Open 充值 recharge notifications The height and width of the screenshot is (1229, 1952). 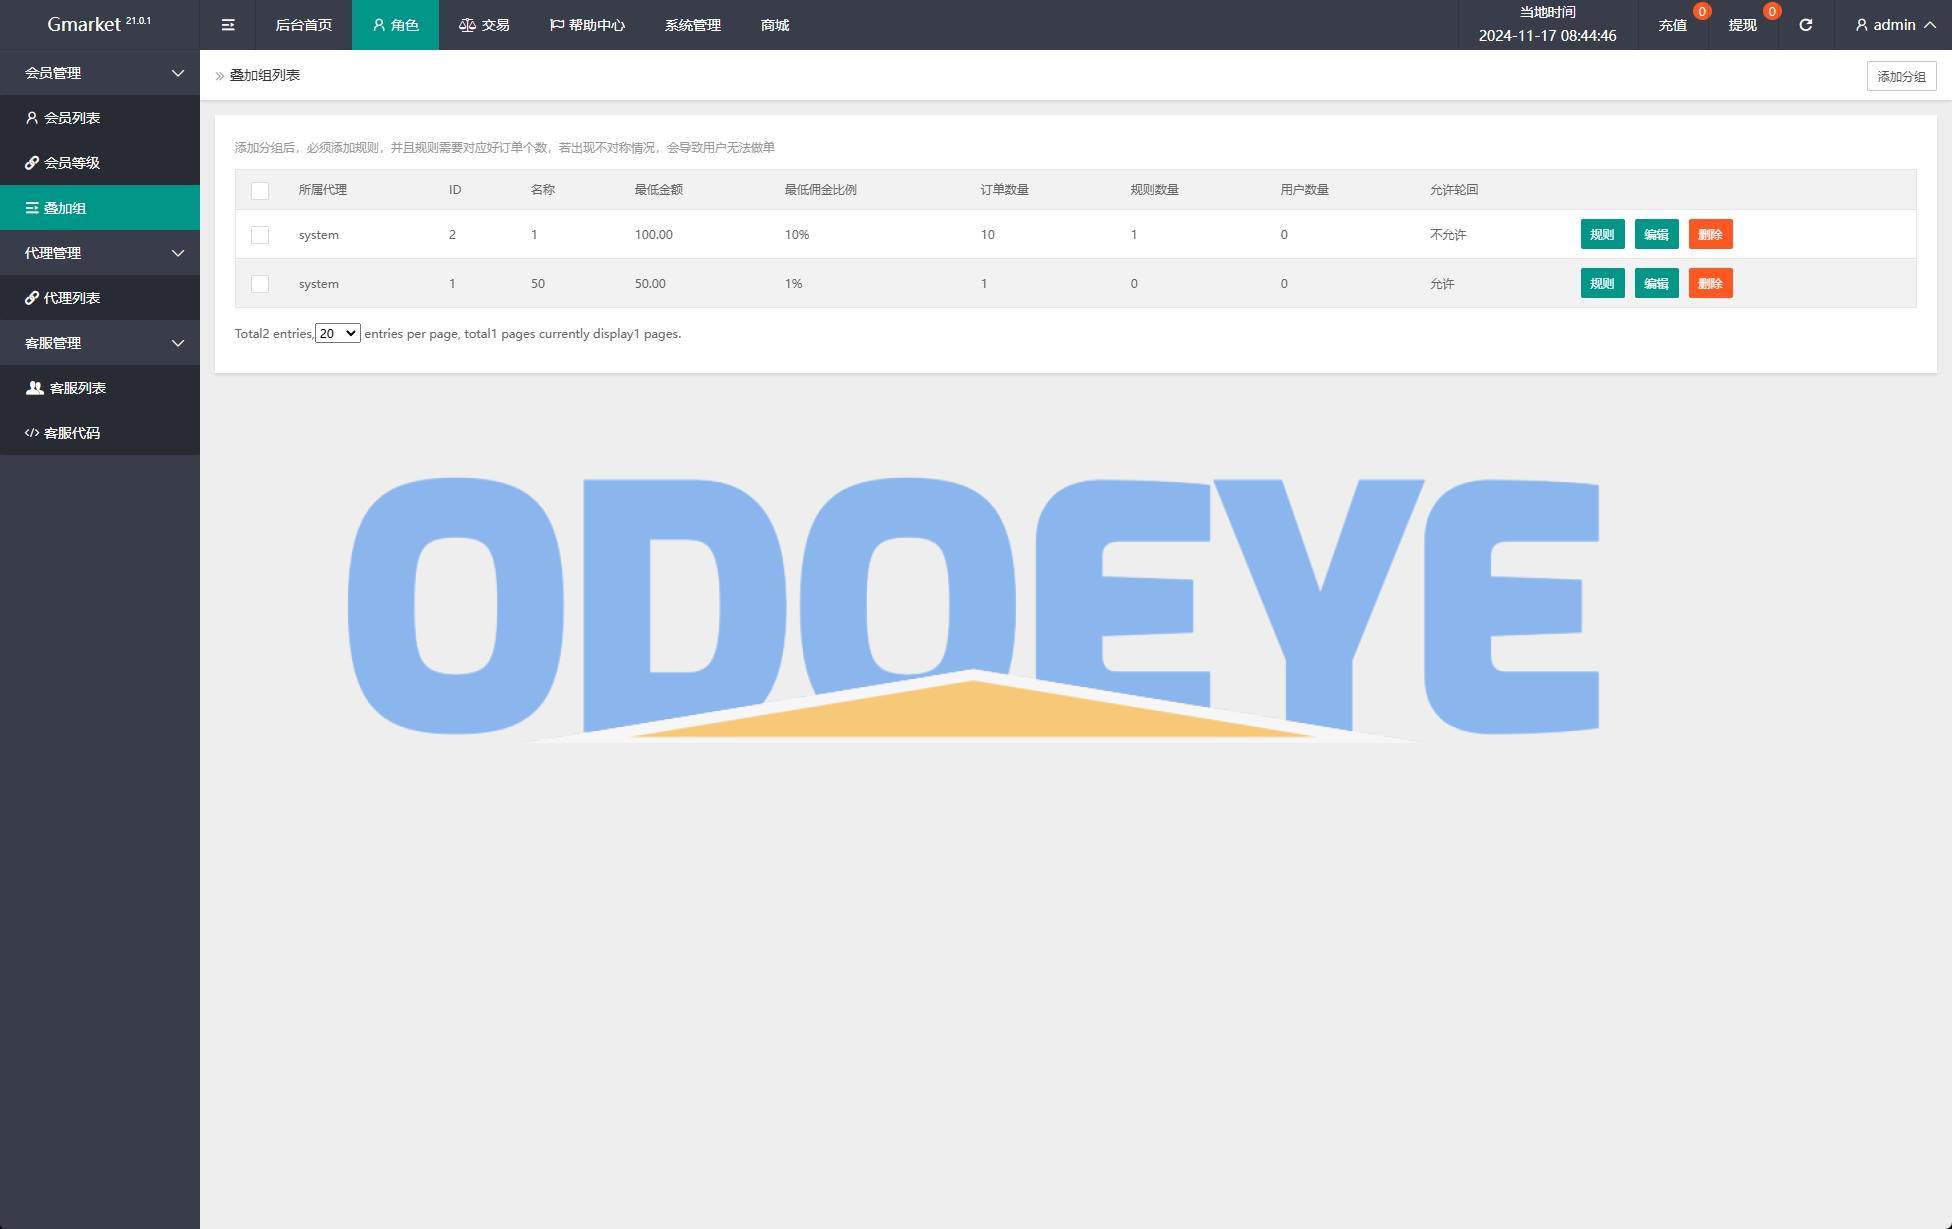1672,25
